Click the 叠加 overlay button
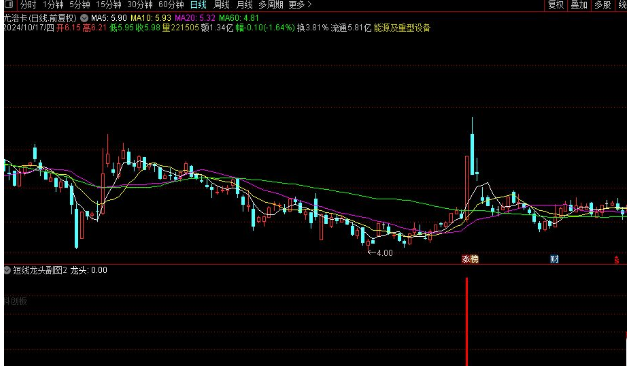Image resolution: width=627 pixels, height=366 pixels. click(x=579, y=5)
